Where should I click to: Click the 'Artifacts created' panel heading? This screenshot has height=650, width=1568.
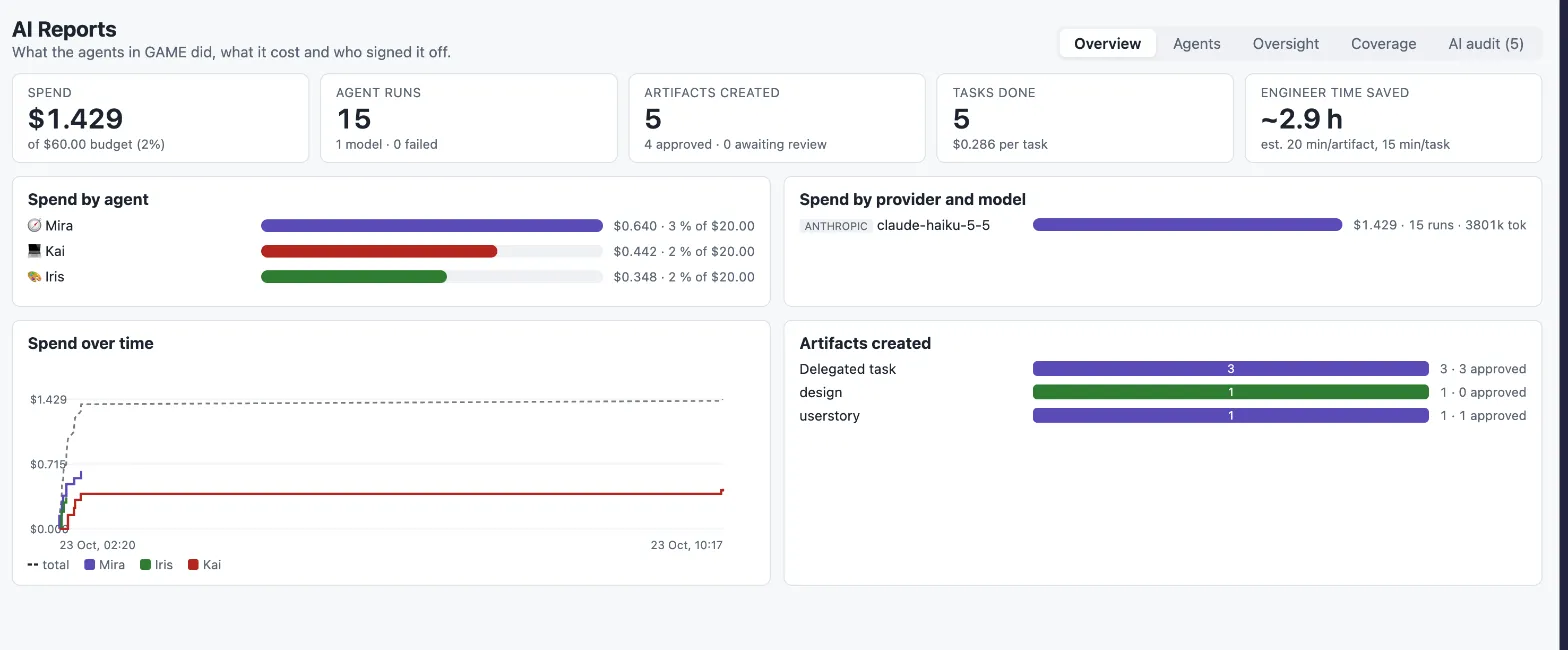[x=865, y=343]
